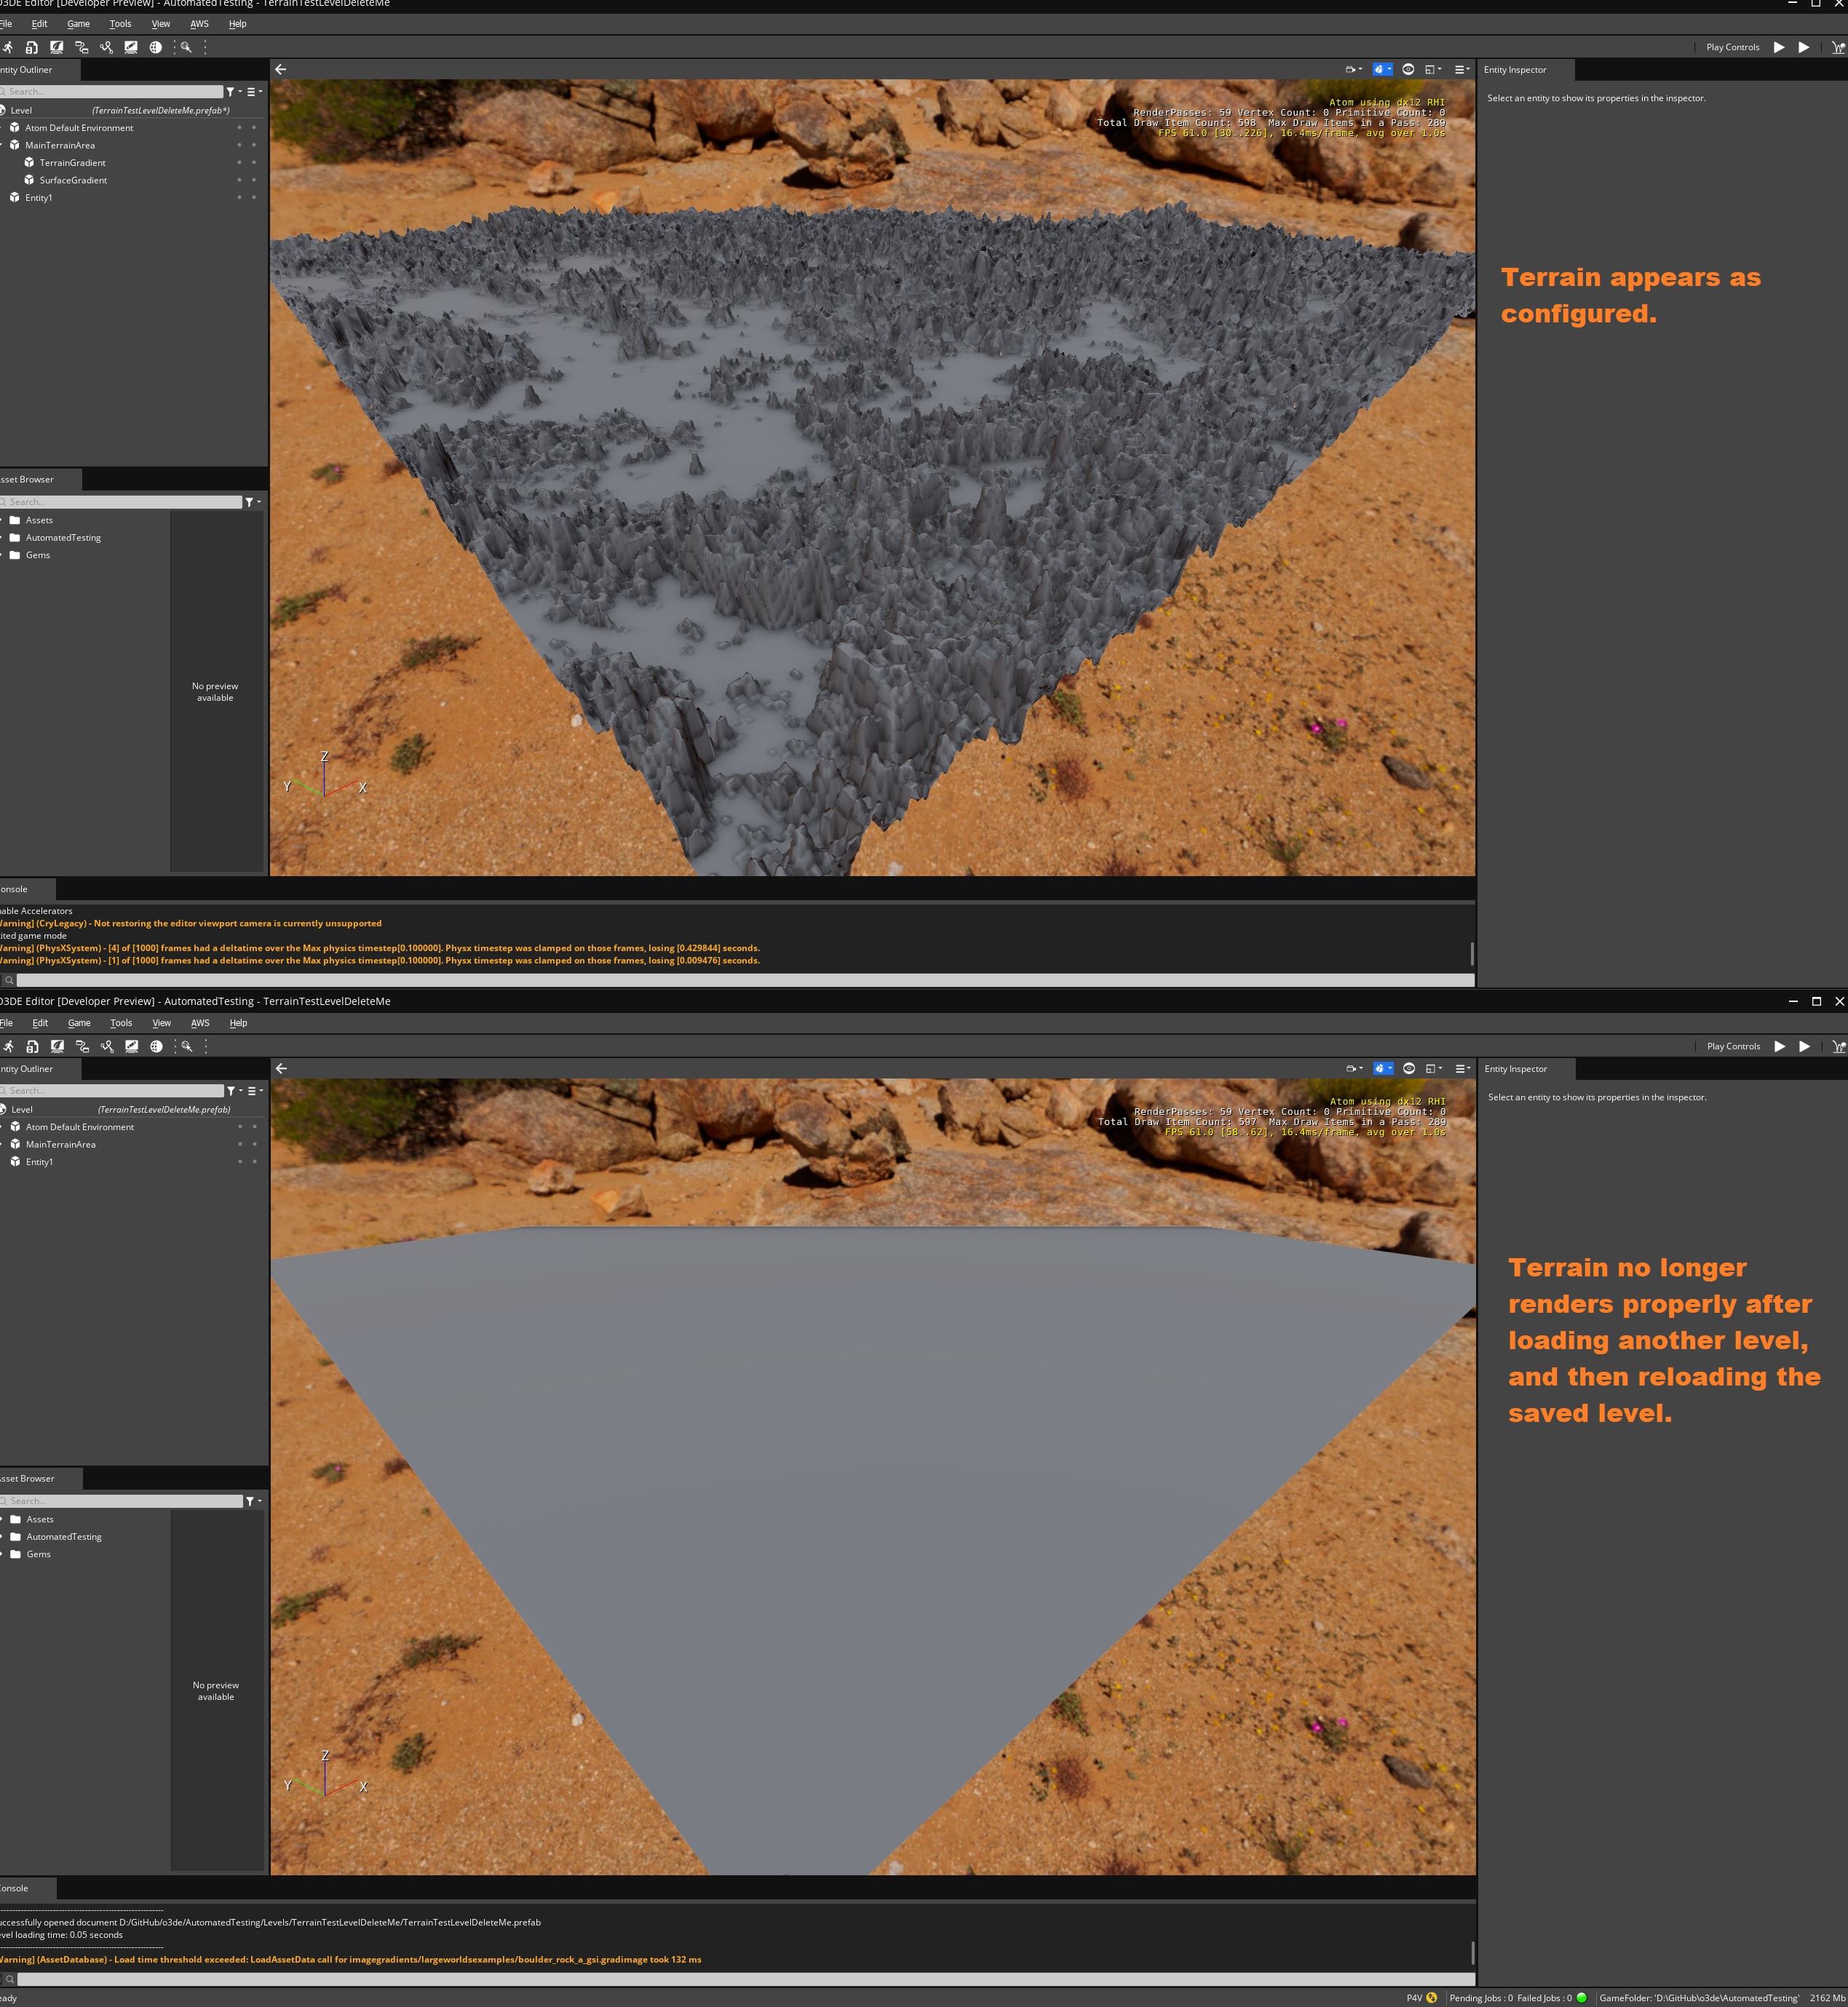Switch to the Entity Inspector tab
This screenshot has height=2007, width=1848.
[1517, 70]
